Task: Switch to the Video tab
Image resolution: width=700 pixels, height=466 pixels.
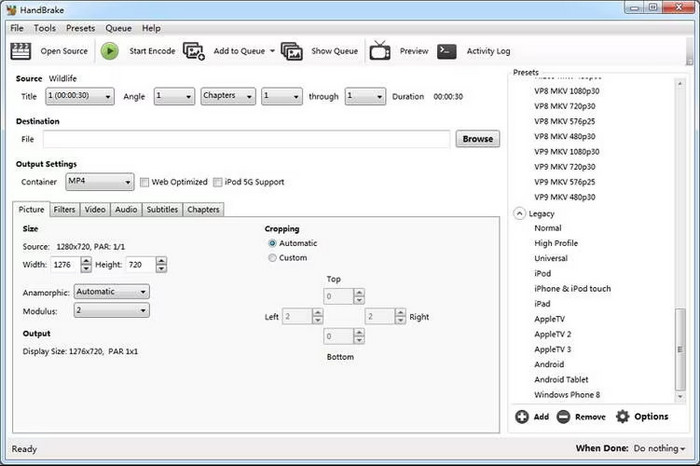Action: coord(95,209)
